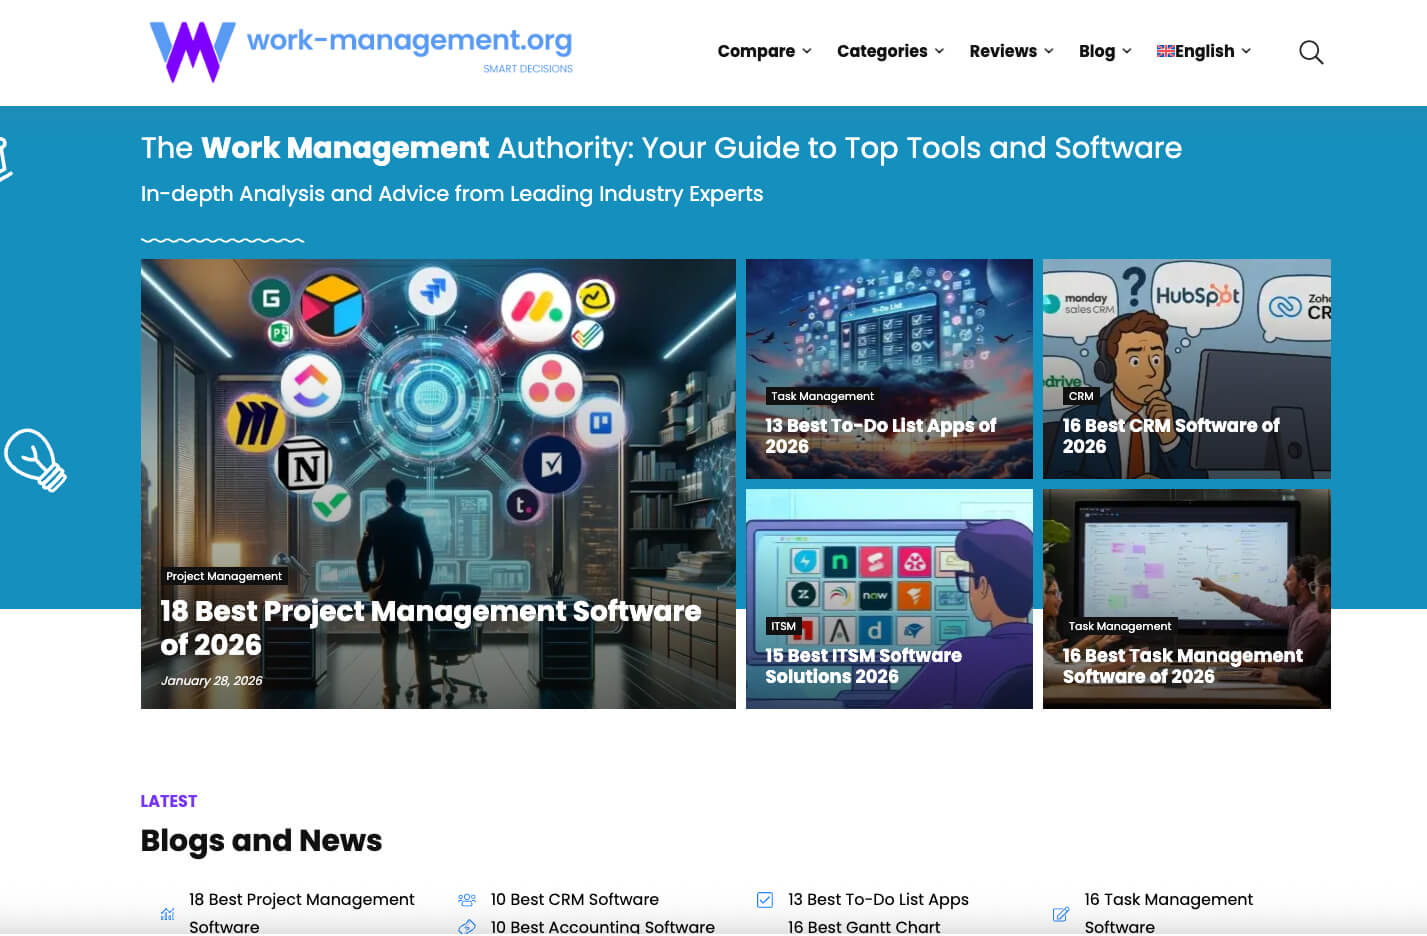Expand the Reviews dropdown chevron
The height and width of the screenshot is (936, 1427).
pyautogui.click(x=1048, y=52)
